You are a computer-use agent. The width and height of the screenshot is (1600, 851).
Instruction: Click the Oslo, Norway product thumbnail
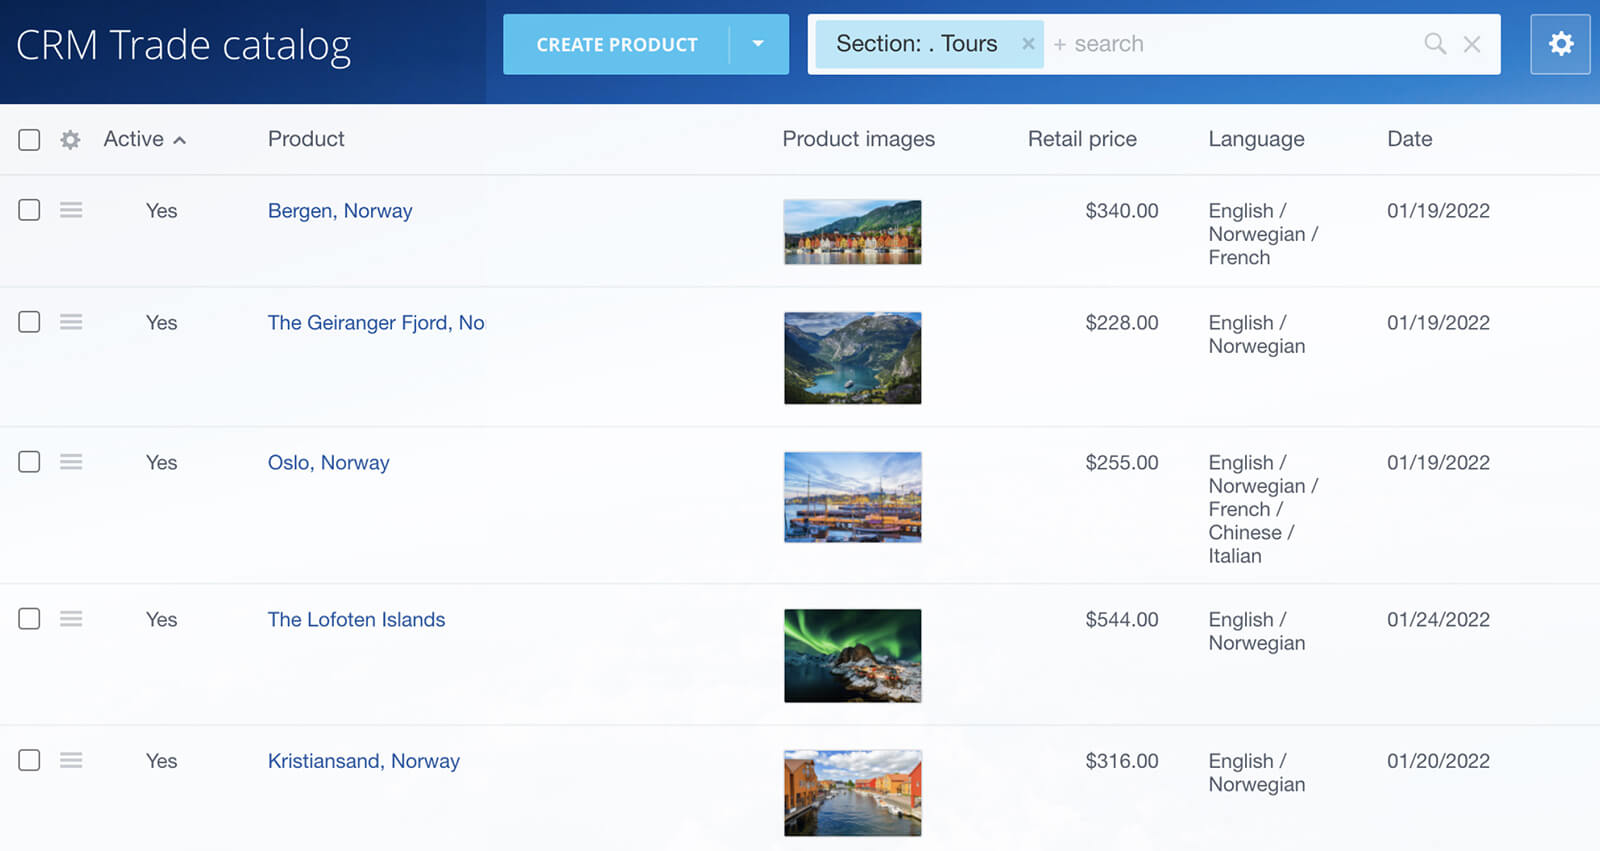[852, 497]
